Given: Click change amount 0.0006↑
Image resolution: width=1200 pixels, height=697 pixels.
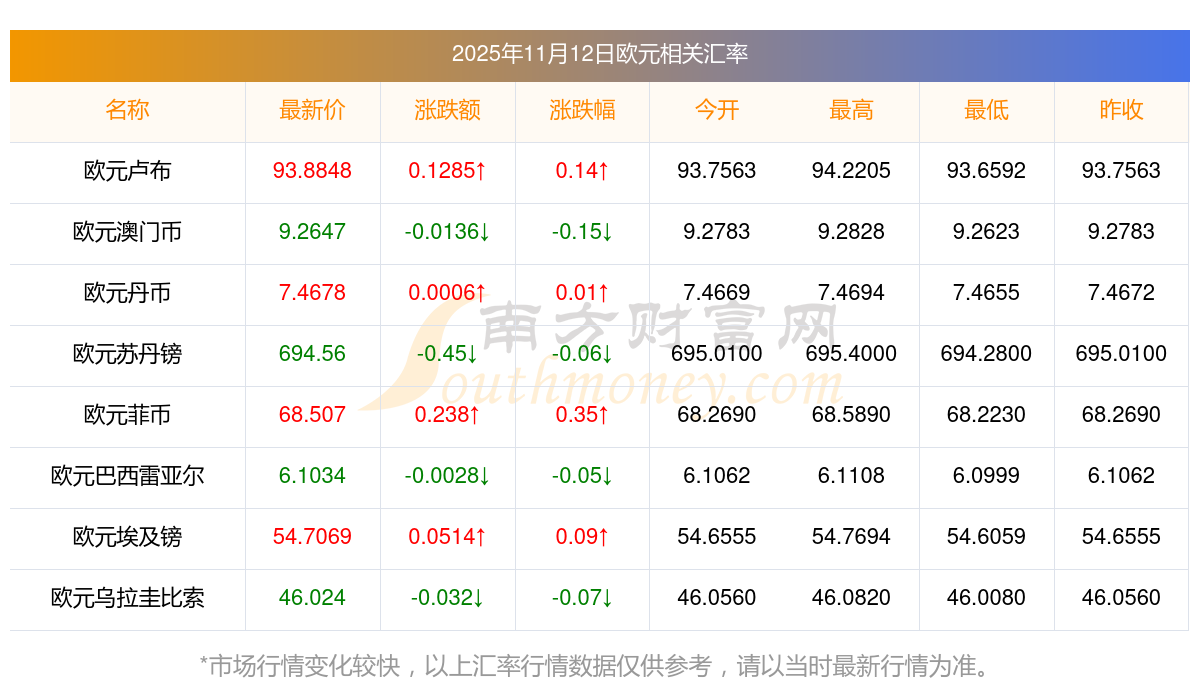Looking at the screenshot, I should point(447,293).
